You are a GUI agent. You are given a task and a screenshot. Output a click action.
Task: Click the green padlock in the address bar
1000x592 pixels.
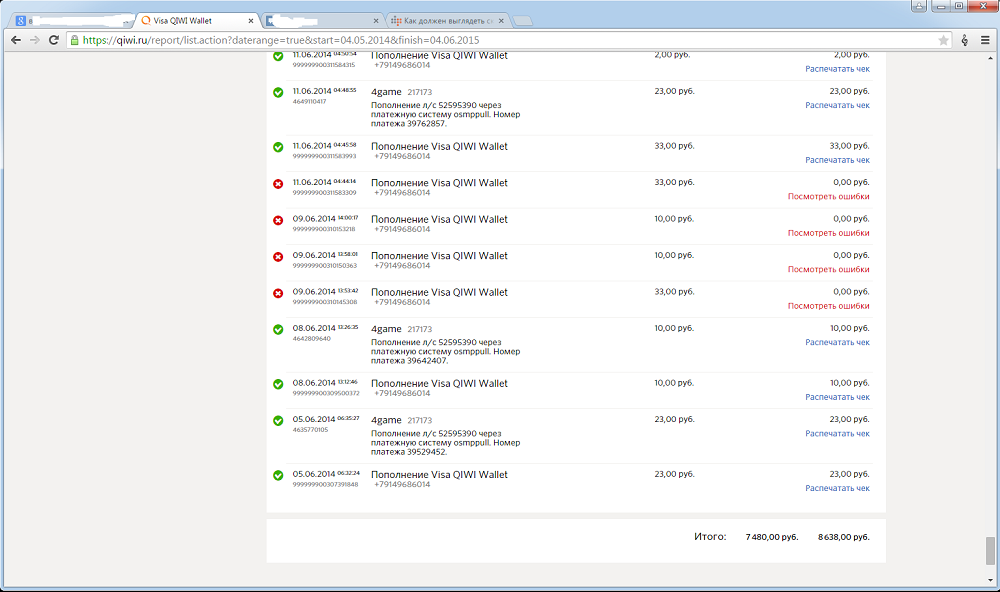coord(75,40)
